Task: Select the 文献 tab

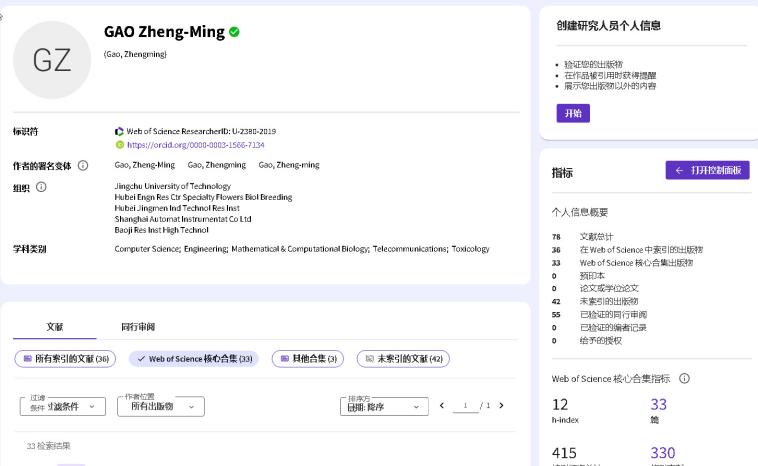Action: (55, 327)
